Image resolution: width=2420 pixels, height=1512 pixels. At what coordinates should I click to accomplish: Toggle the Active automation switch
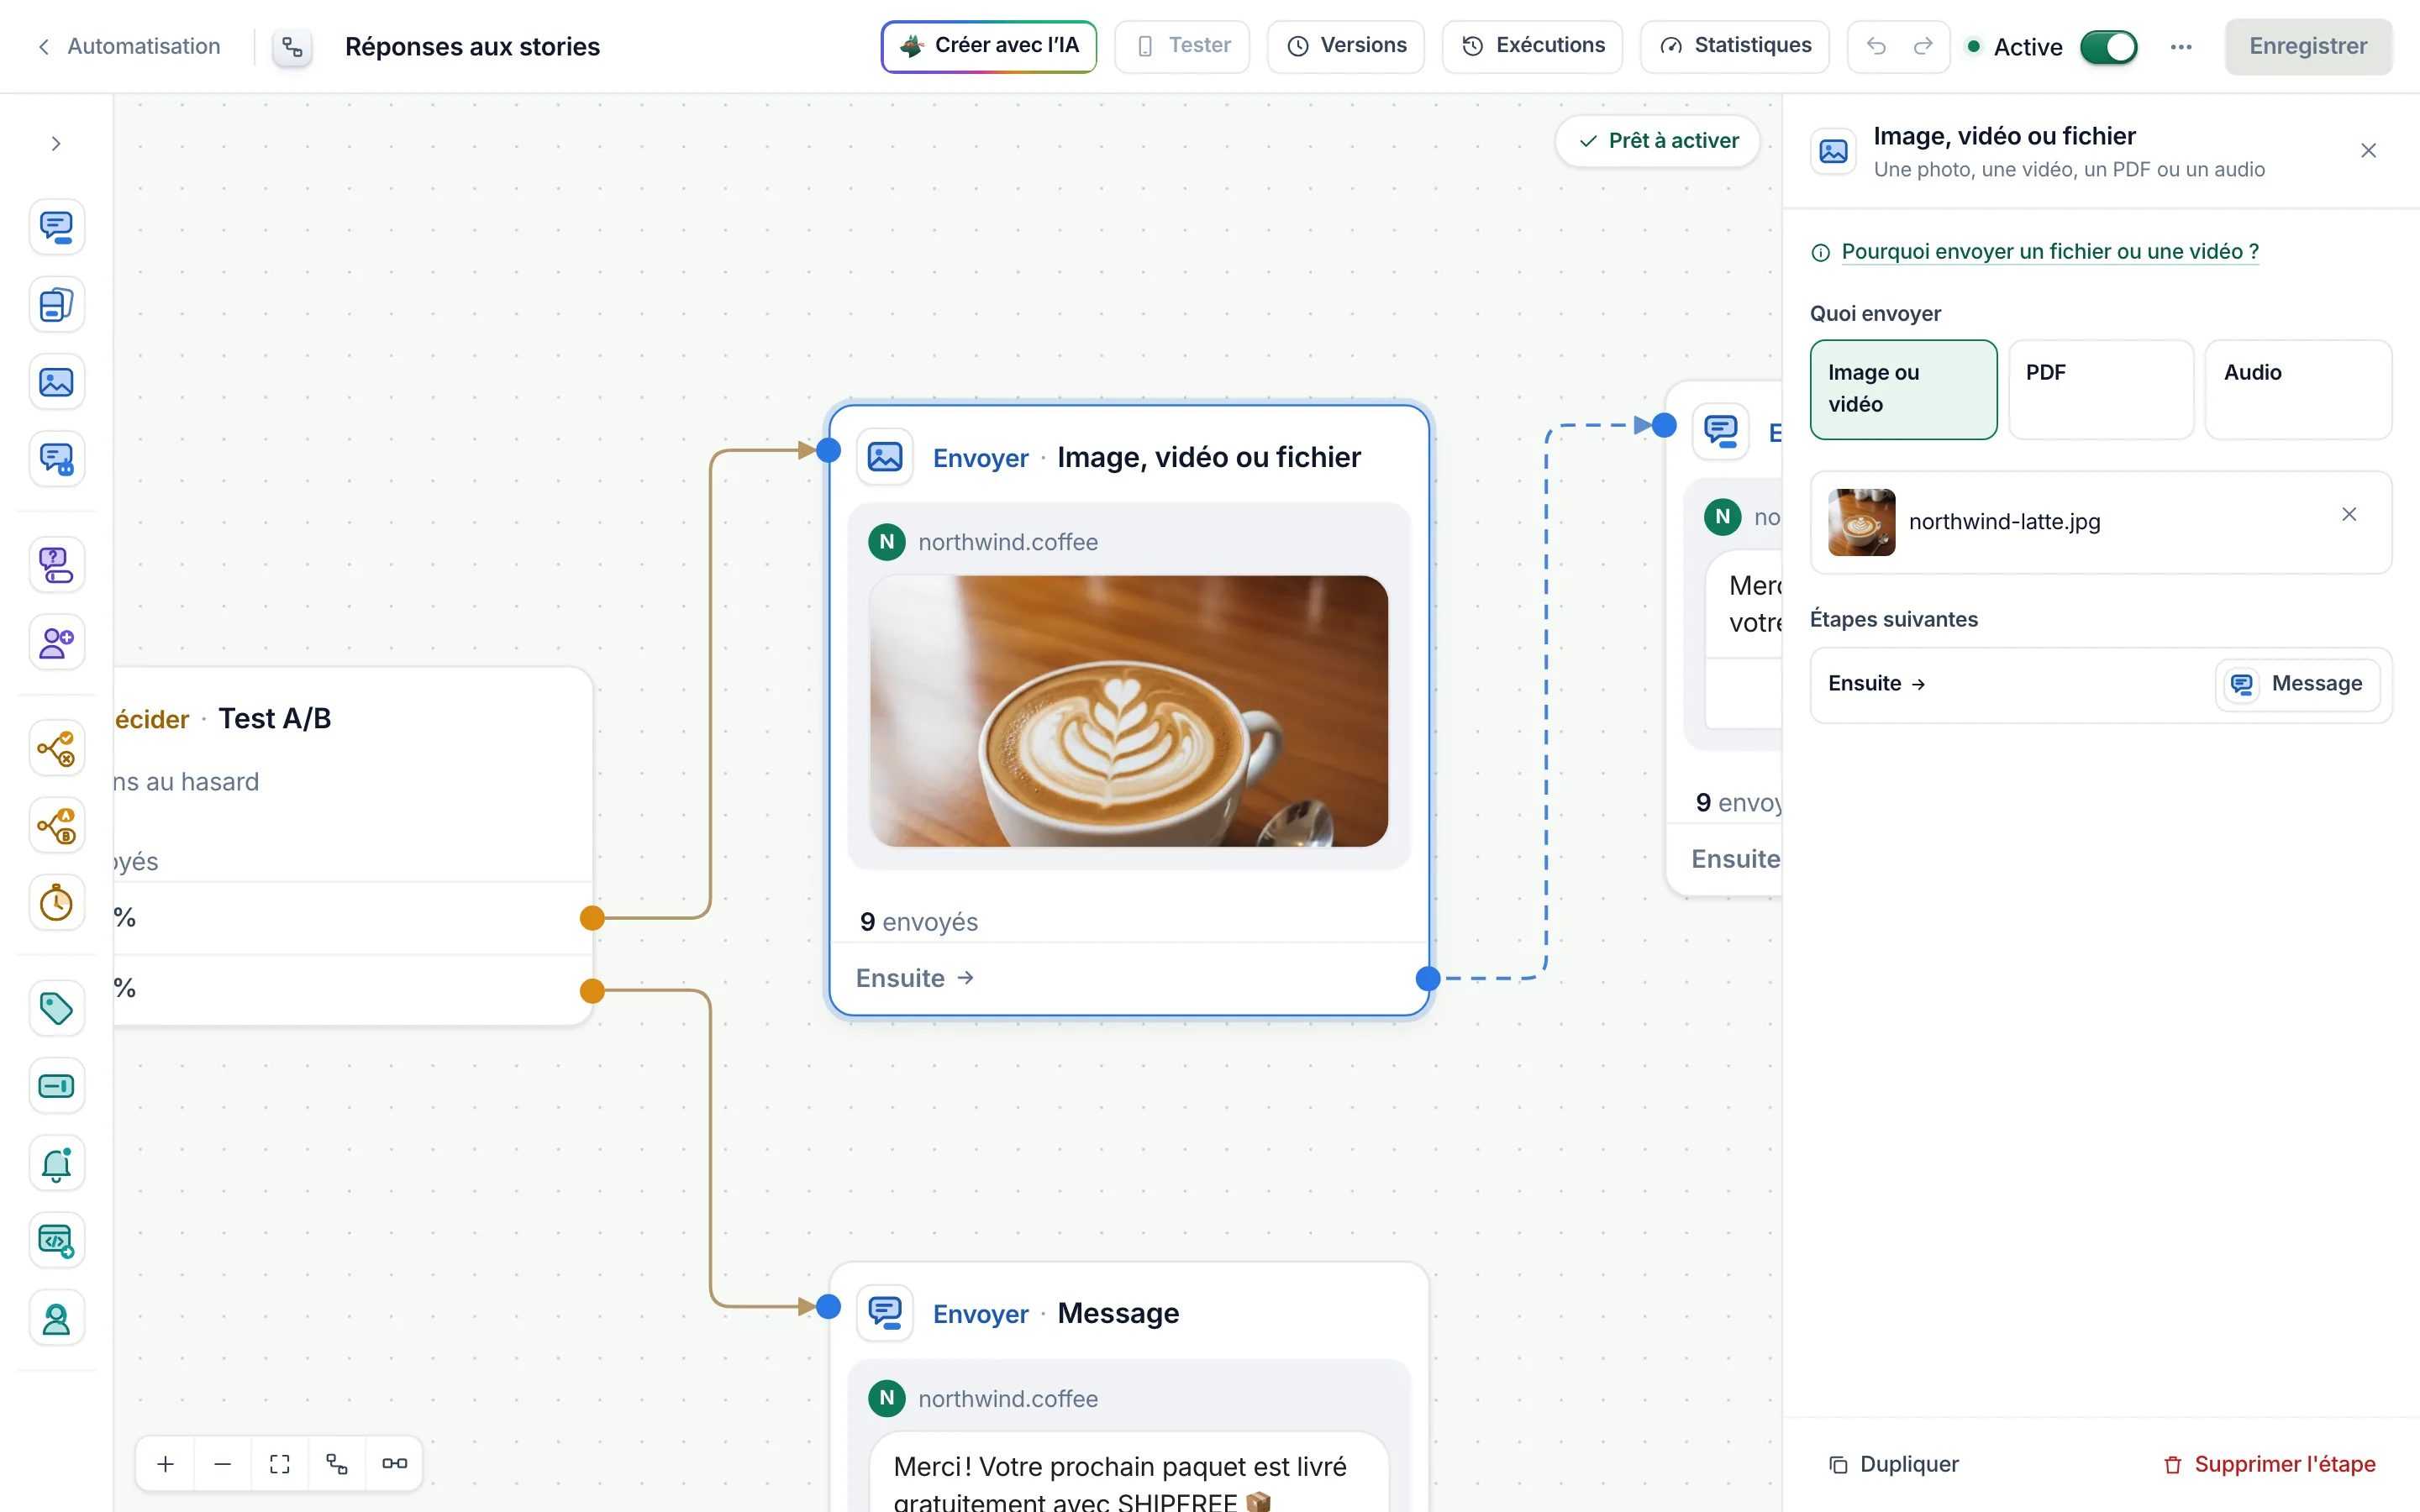[x=2108, y=47]
